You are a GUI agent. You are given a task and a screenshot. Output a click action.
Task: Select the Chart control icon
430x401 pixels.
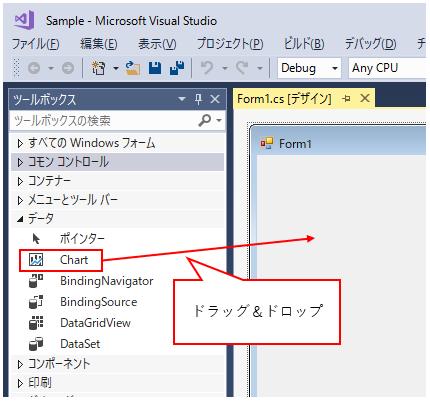click(x=36, y=260)
